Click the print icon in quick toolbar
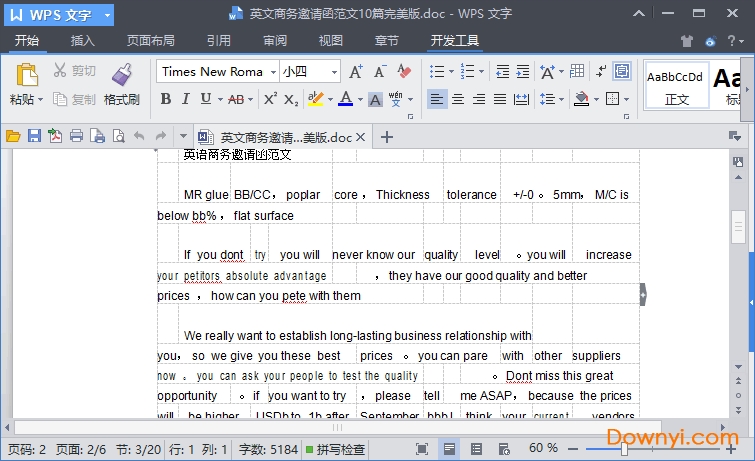Image resolution: width=755 pixels, height=461 pixels. (76, 136)
